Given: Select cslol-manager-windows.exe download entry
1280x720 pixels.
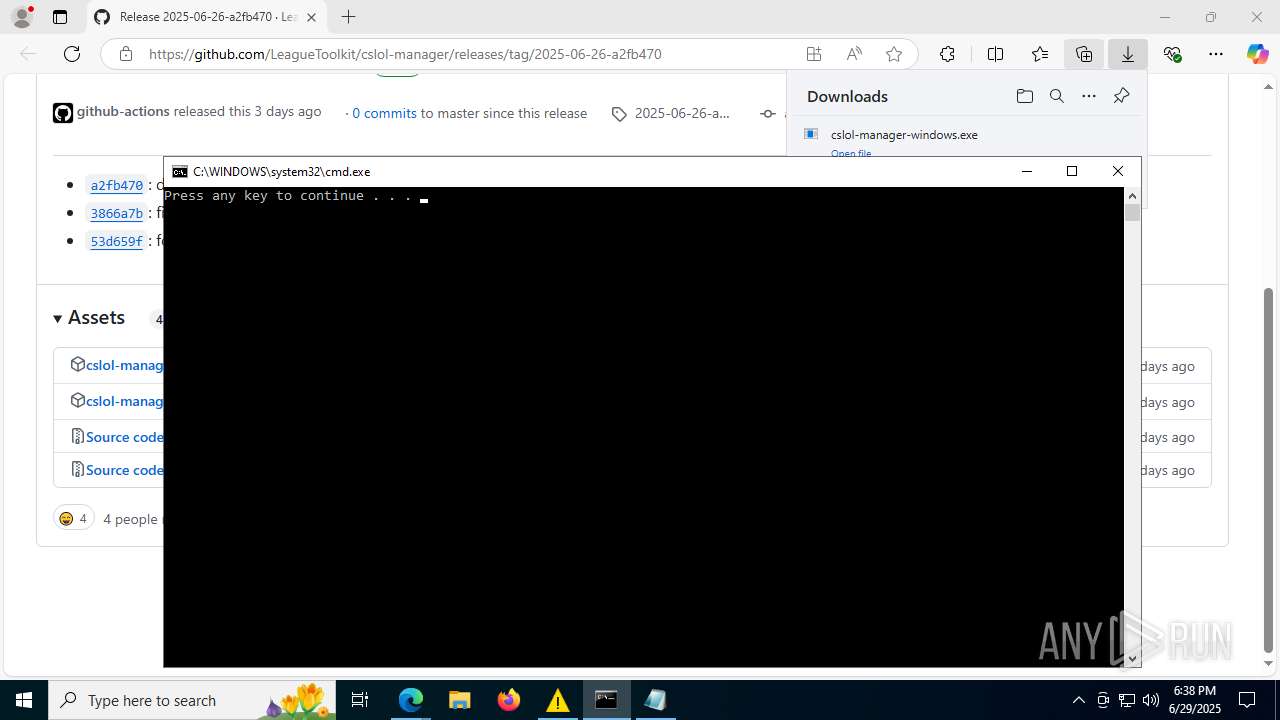Looking at the screenshot, I should coord(904,134).
